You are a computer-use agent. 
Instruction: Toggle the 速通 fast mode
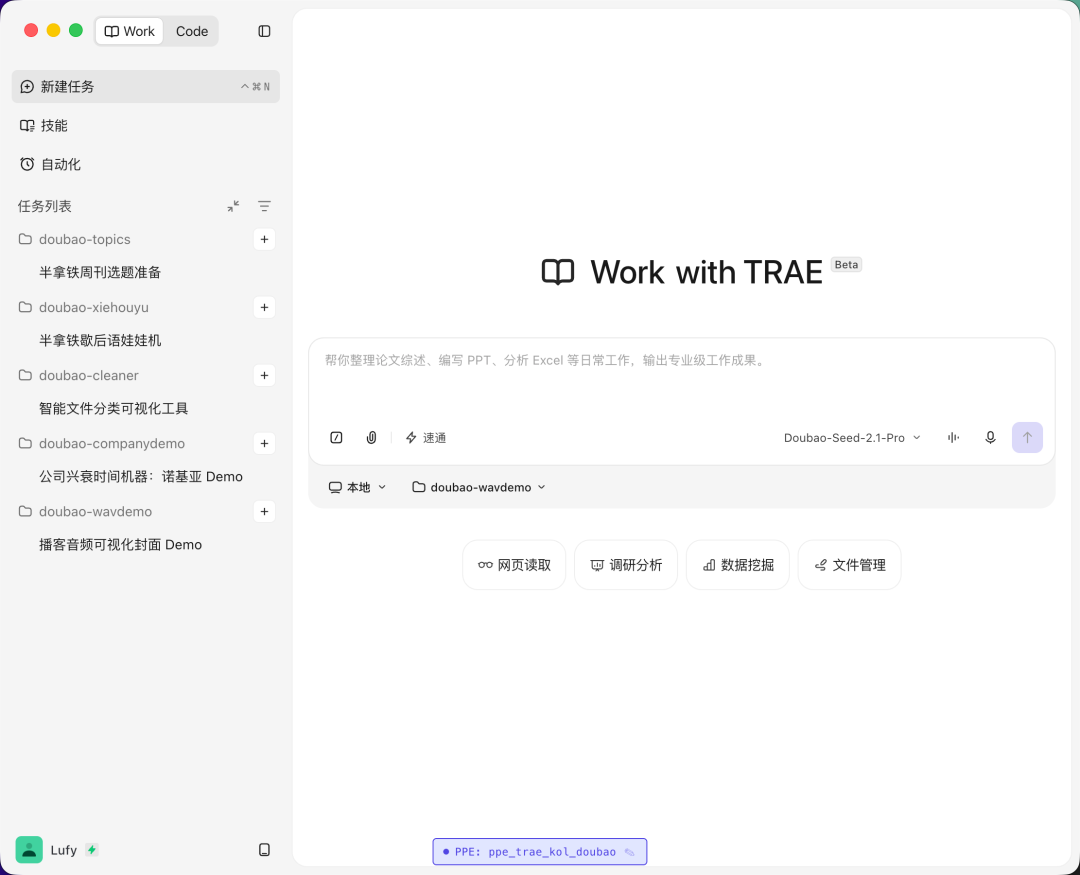(426, 438)
